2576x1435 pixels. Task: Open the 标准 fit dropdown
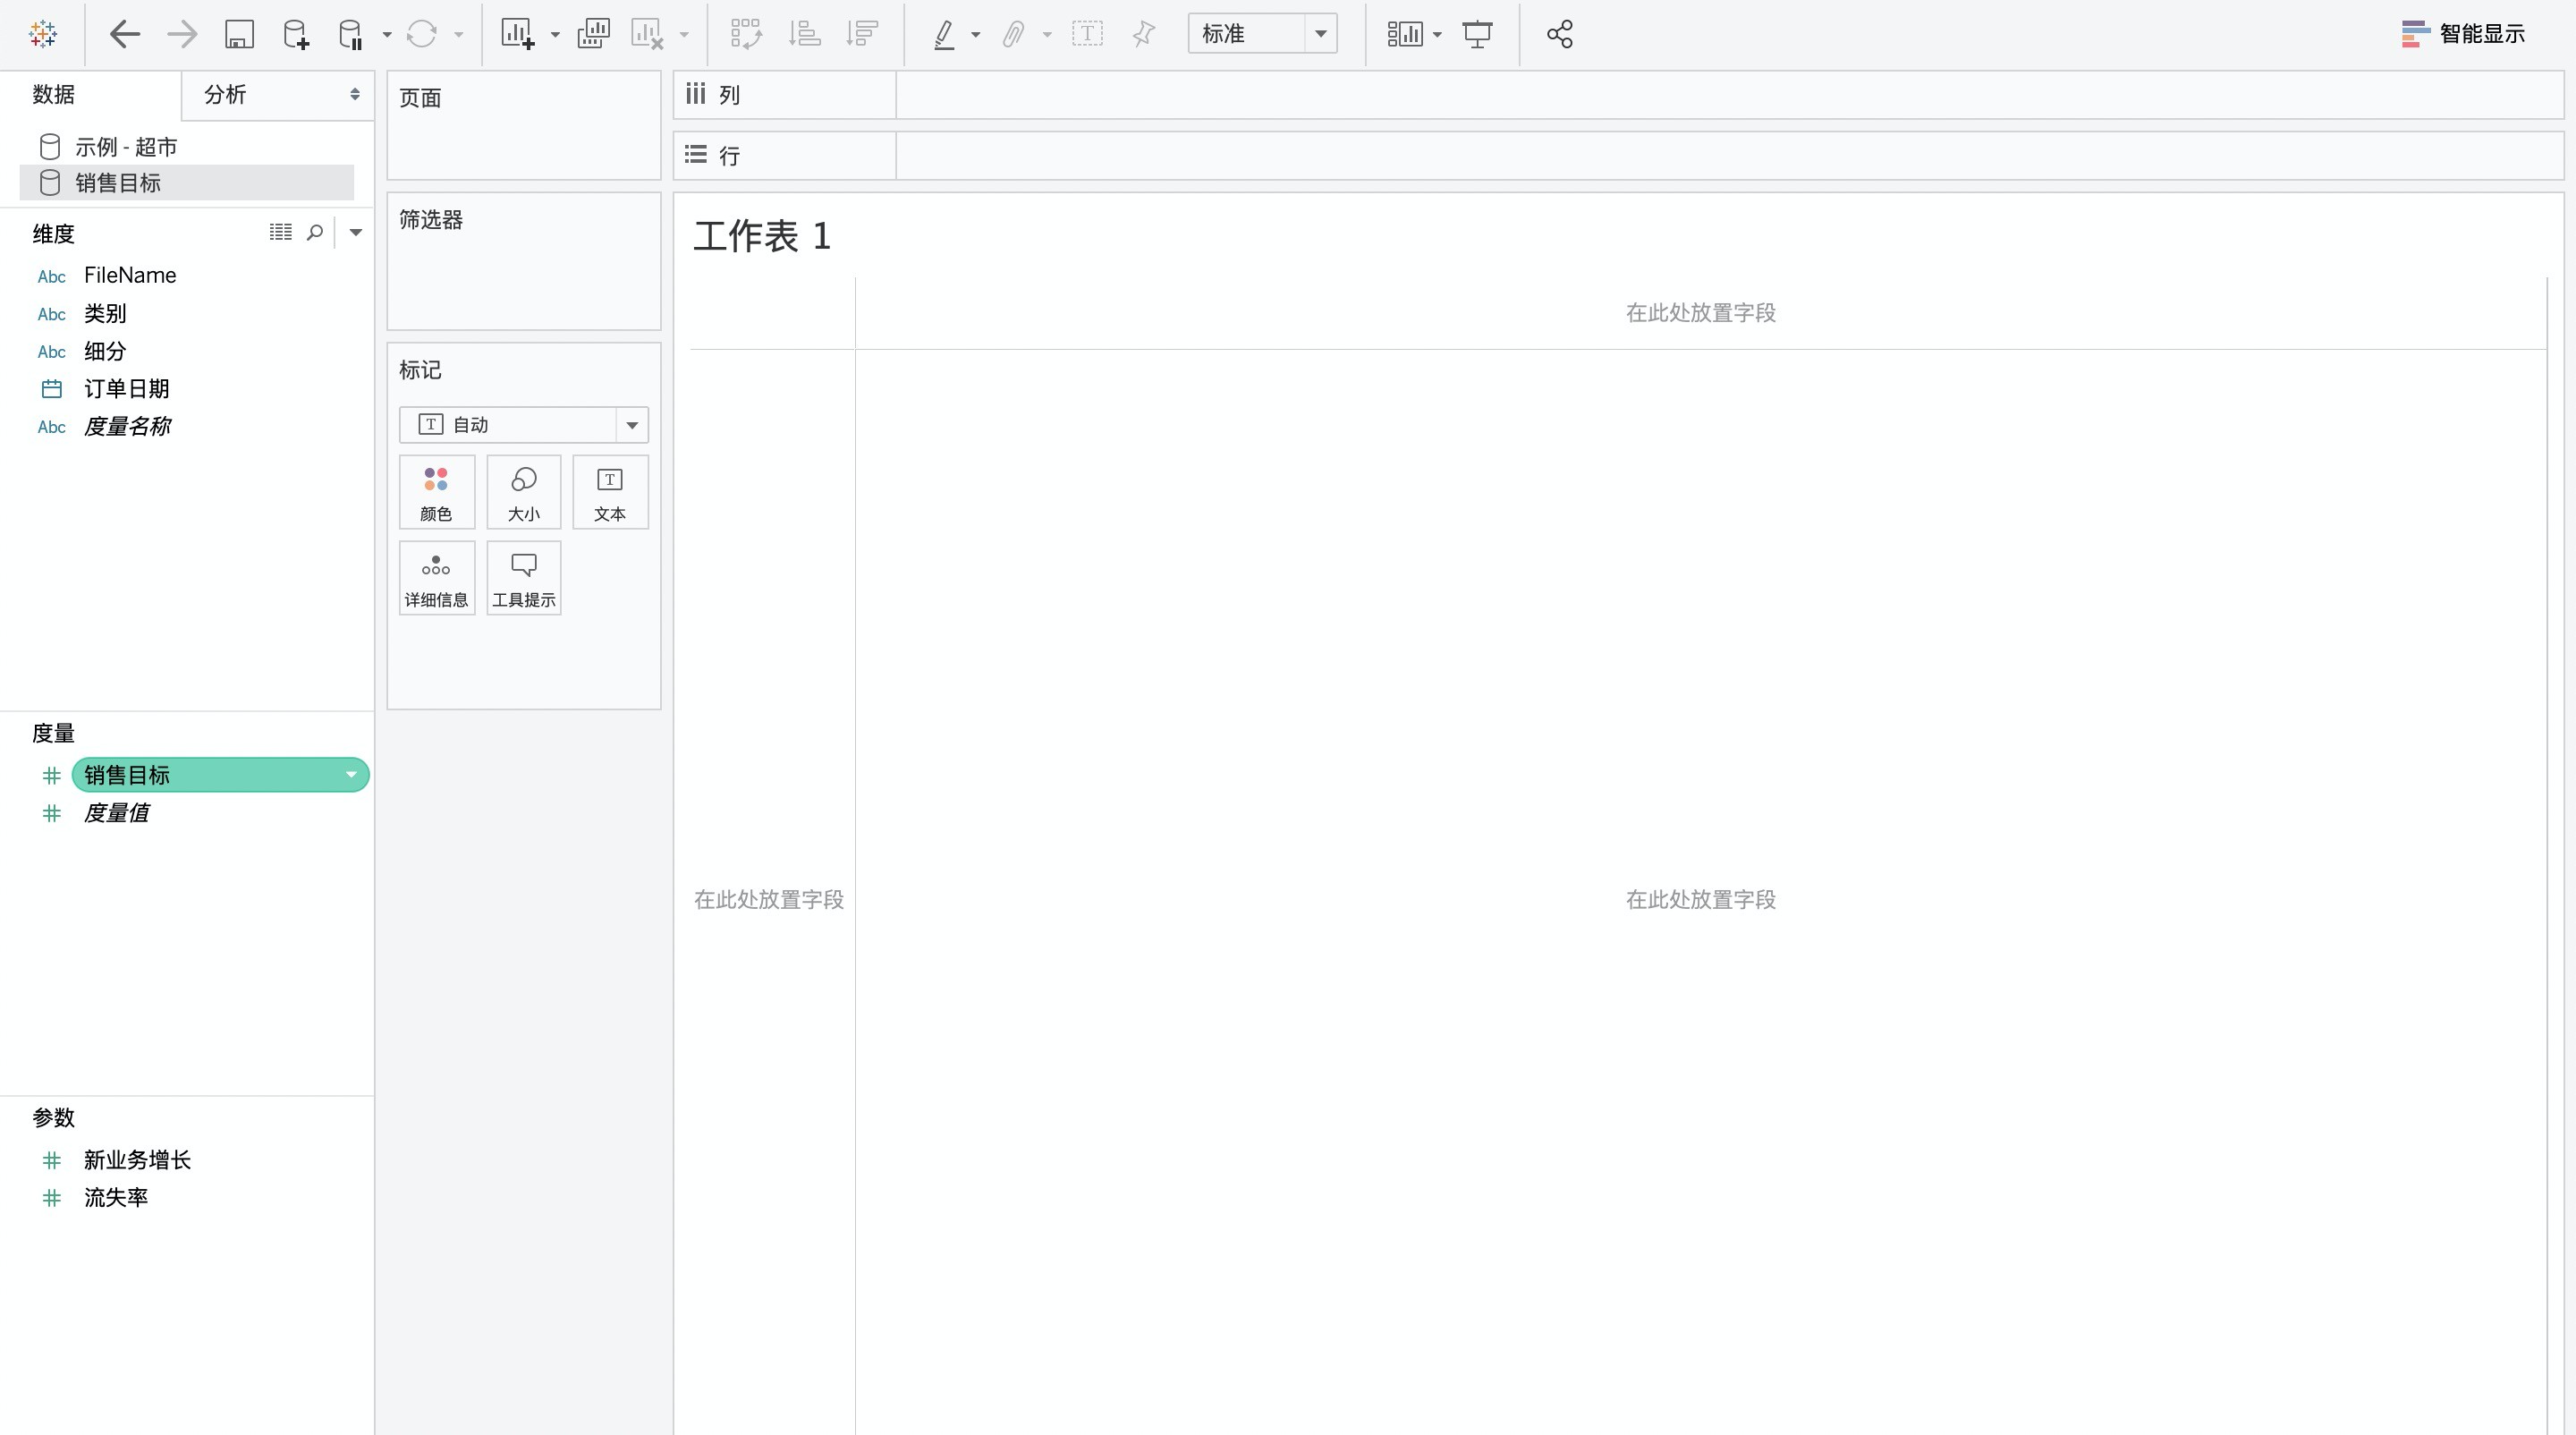point(1320,34)
